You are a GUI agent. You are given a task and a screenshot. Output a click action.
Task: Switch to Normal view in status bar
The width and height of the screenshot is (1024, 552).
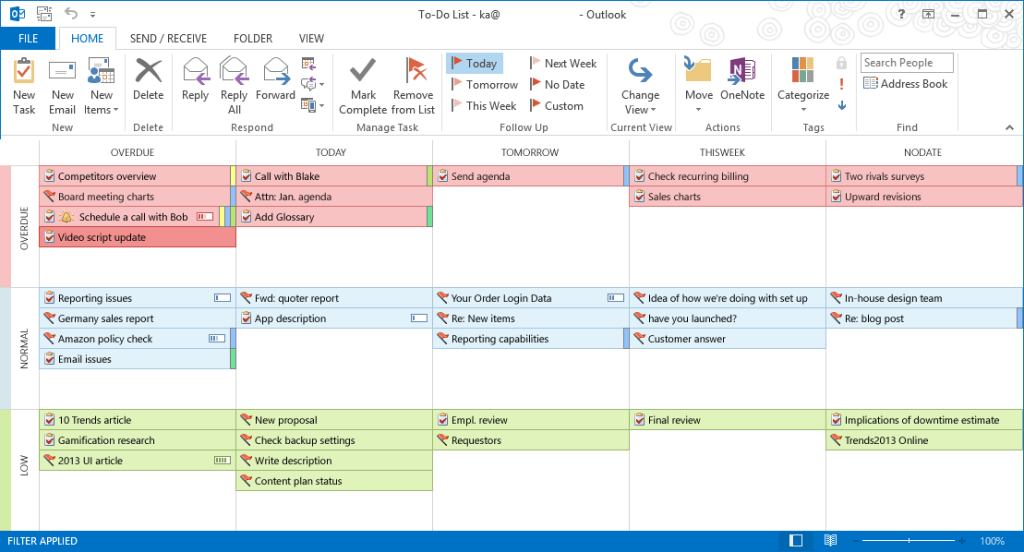[795, 540]
